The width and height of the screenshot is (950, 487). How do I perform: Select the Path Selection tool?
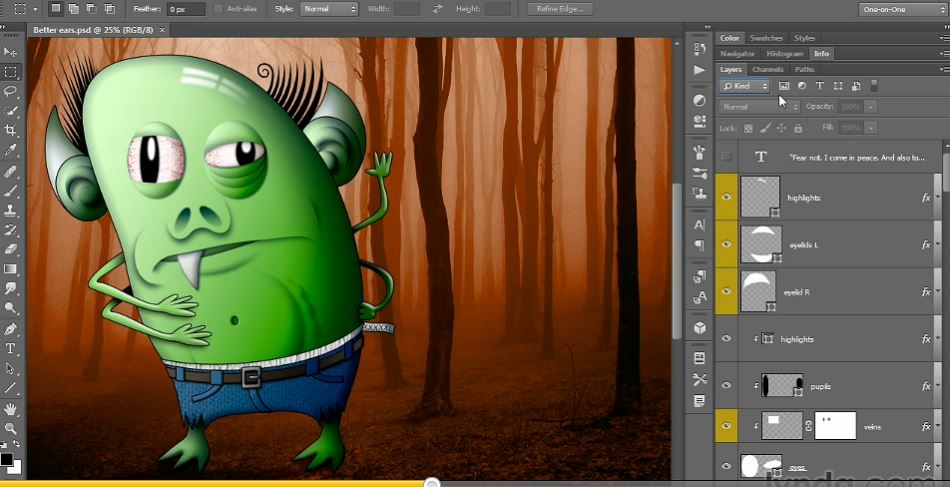(x=10, y=368)
